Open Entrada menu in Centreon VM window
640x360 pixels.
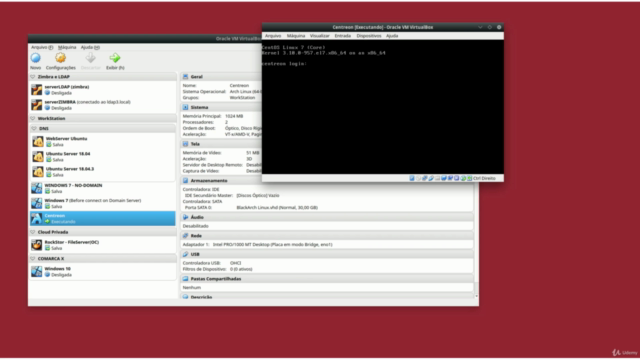point(343,36)
